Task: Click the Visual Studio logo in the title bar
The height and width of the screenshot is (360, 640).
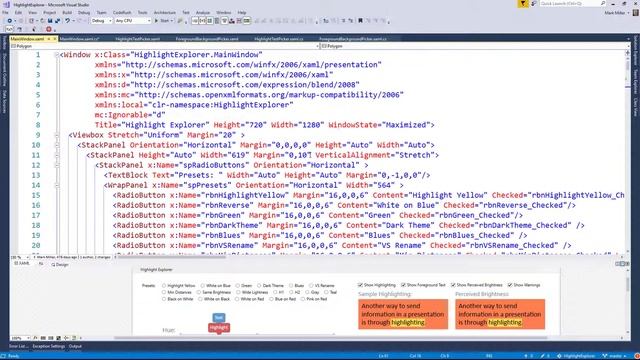Action: click(x=6, y=4)
